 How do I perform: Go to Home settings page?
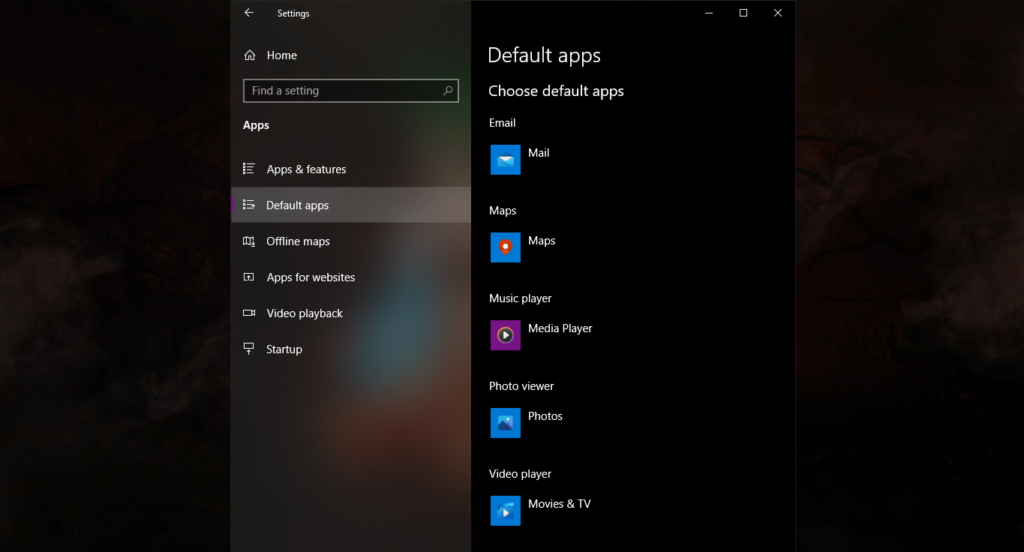tap(281, 56)
